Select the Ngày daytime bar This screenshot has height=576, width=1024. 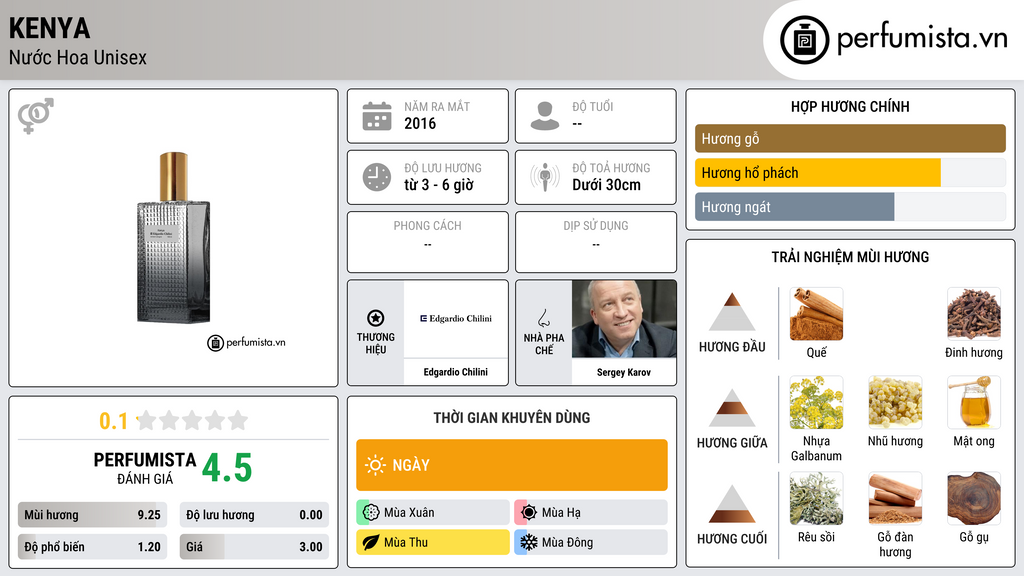pyautogui.click(x=512, y=465)
